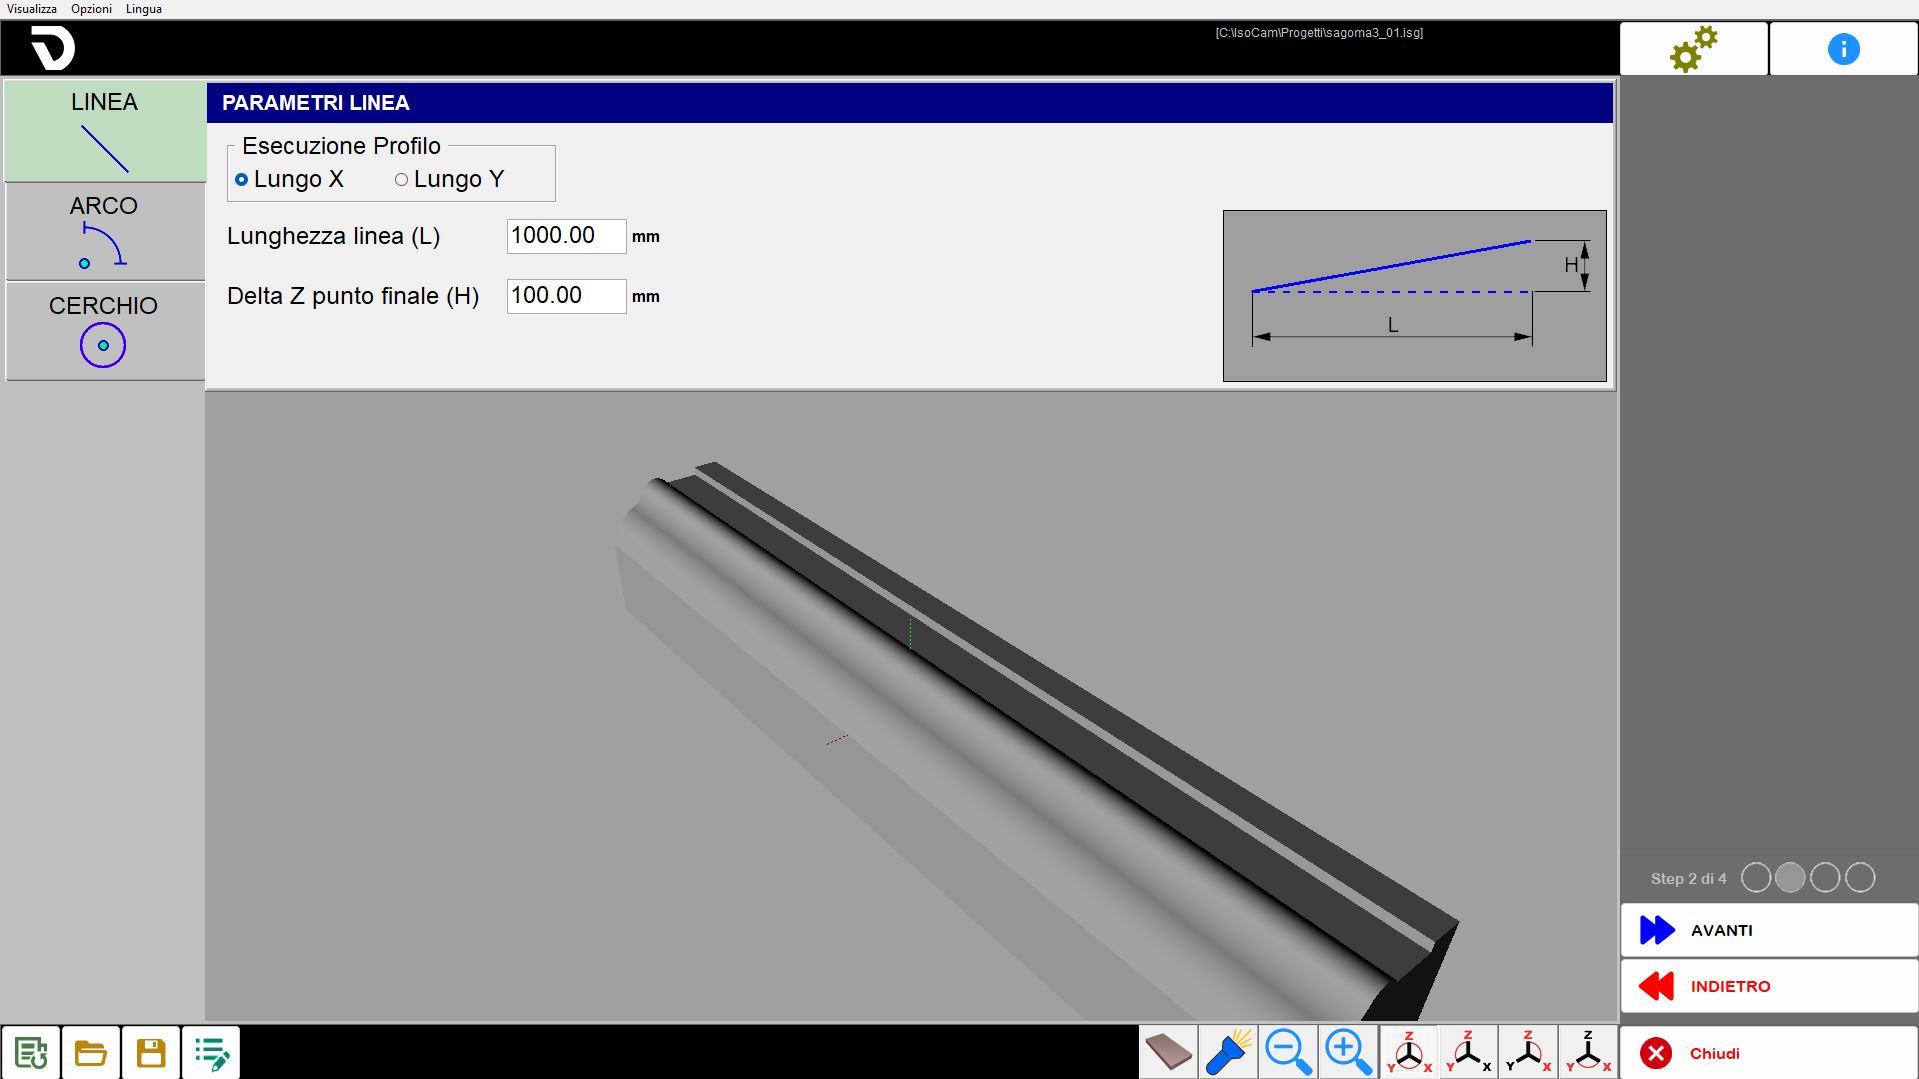
Task: Save project with the floppy disk icon
Action: 151,1052
